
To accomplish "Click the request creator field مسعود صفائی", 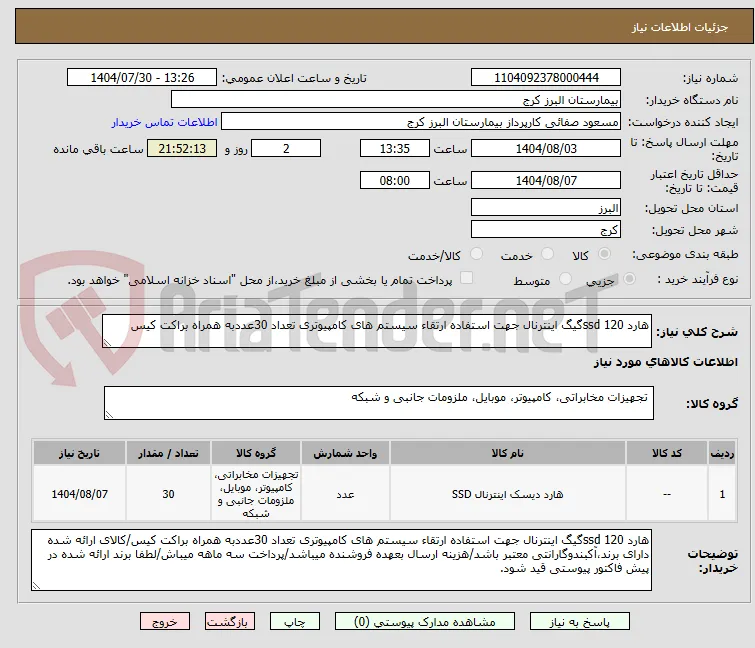I will tap(421, 122).
